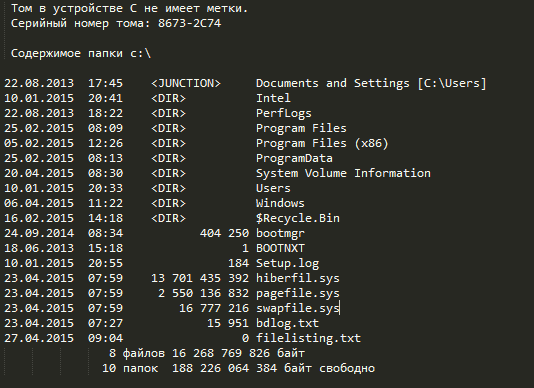Viewport: 534px width, 388px height.
Task: Click the $Recycle.Bin entry
Action: (x=298, y=218)
